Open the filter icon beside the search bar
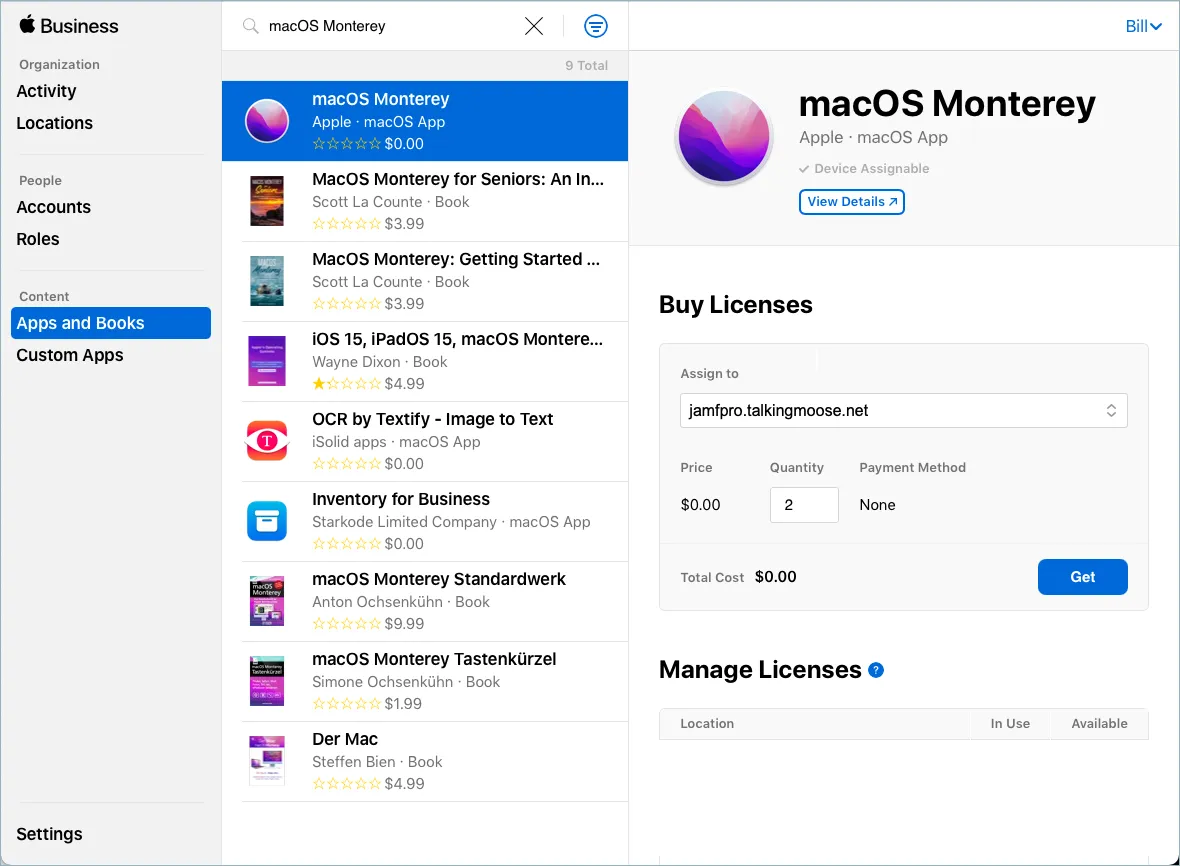Image resolution: width=1180 pixels, height=866 pixels. click(596, 26)
